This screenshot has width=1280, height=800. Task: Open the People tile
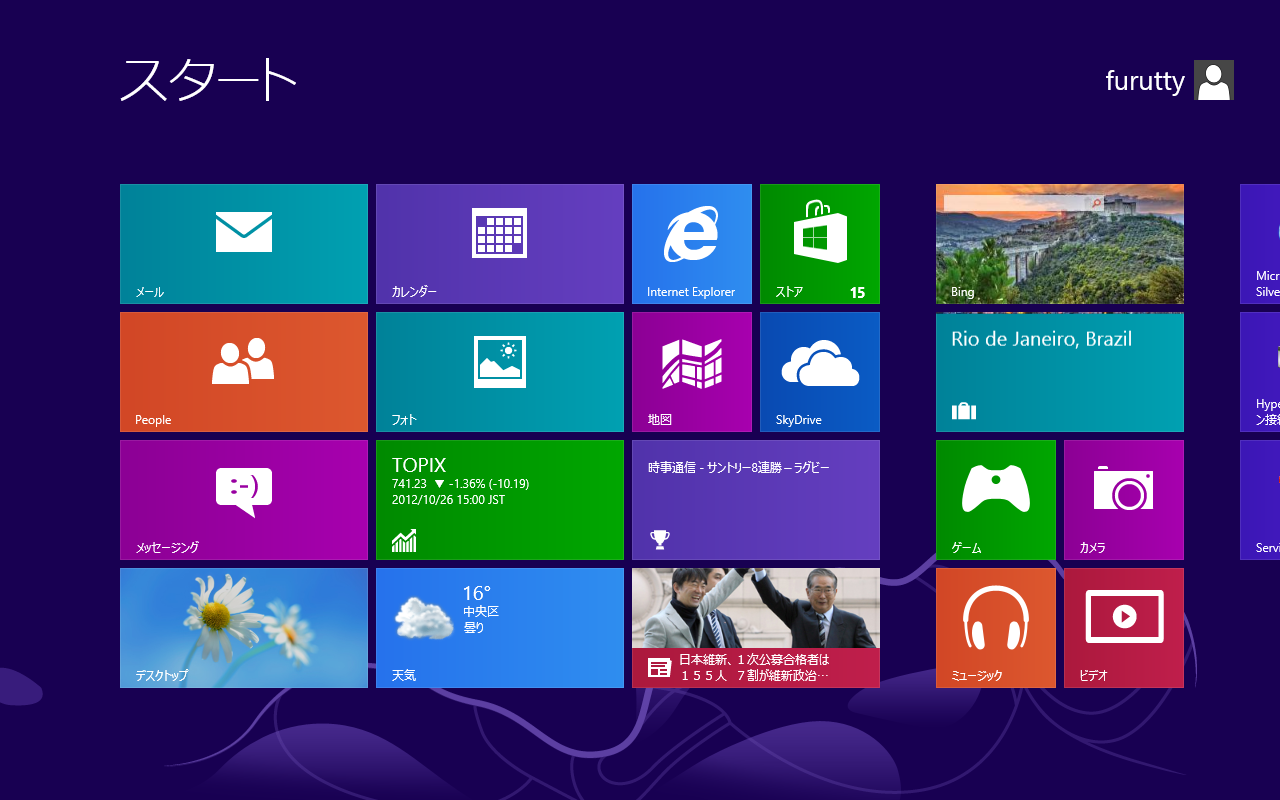coord(244,372)
